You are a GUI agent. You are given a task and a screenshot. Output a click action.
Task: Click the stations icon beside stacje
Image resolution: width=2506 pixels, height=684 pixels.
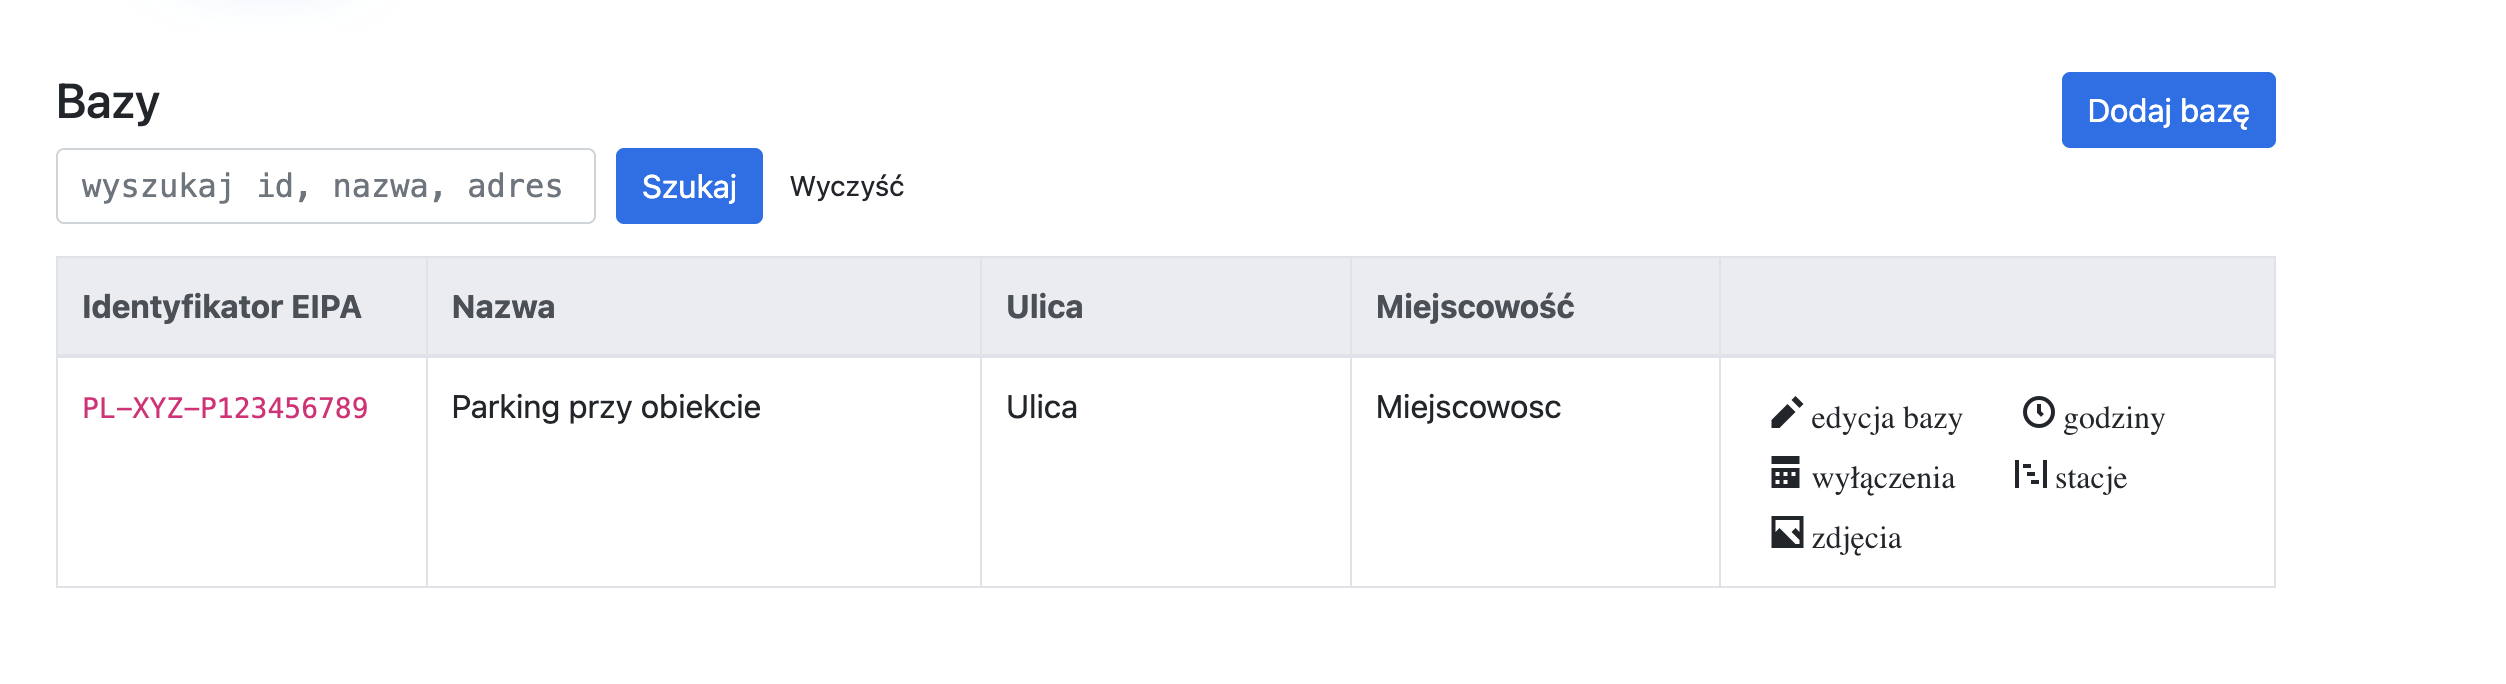(x=2030, y=474)
